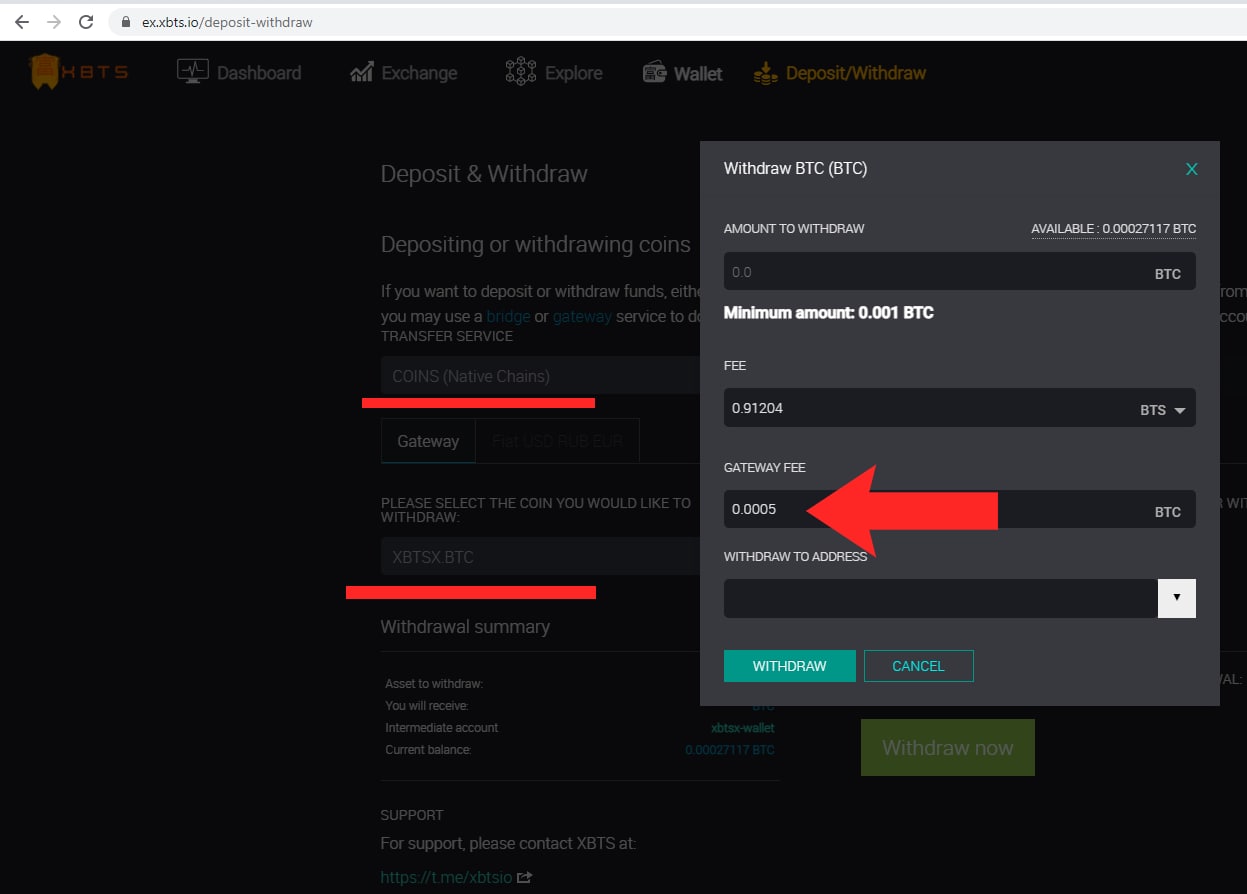Open the Dashboard menu item
The width and height of the screenshot is (1247, 894).
(x=239, y=72)
